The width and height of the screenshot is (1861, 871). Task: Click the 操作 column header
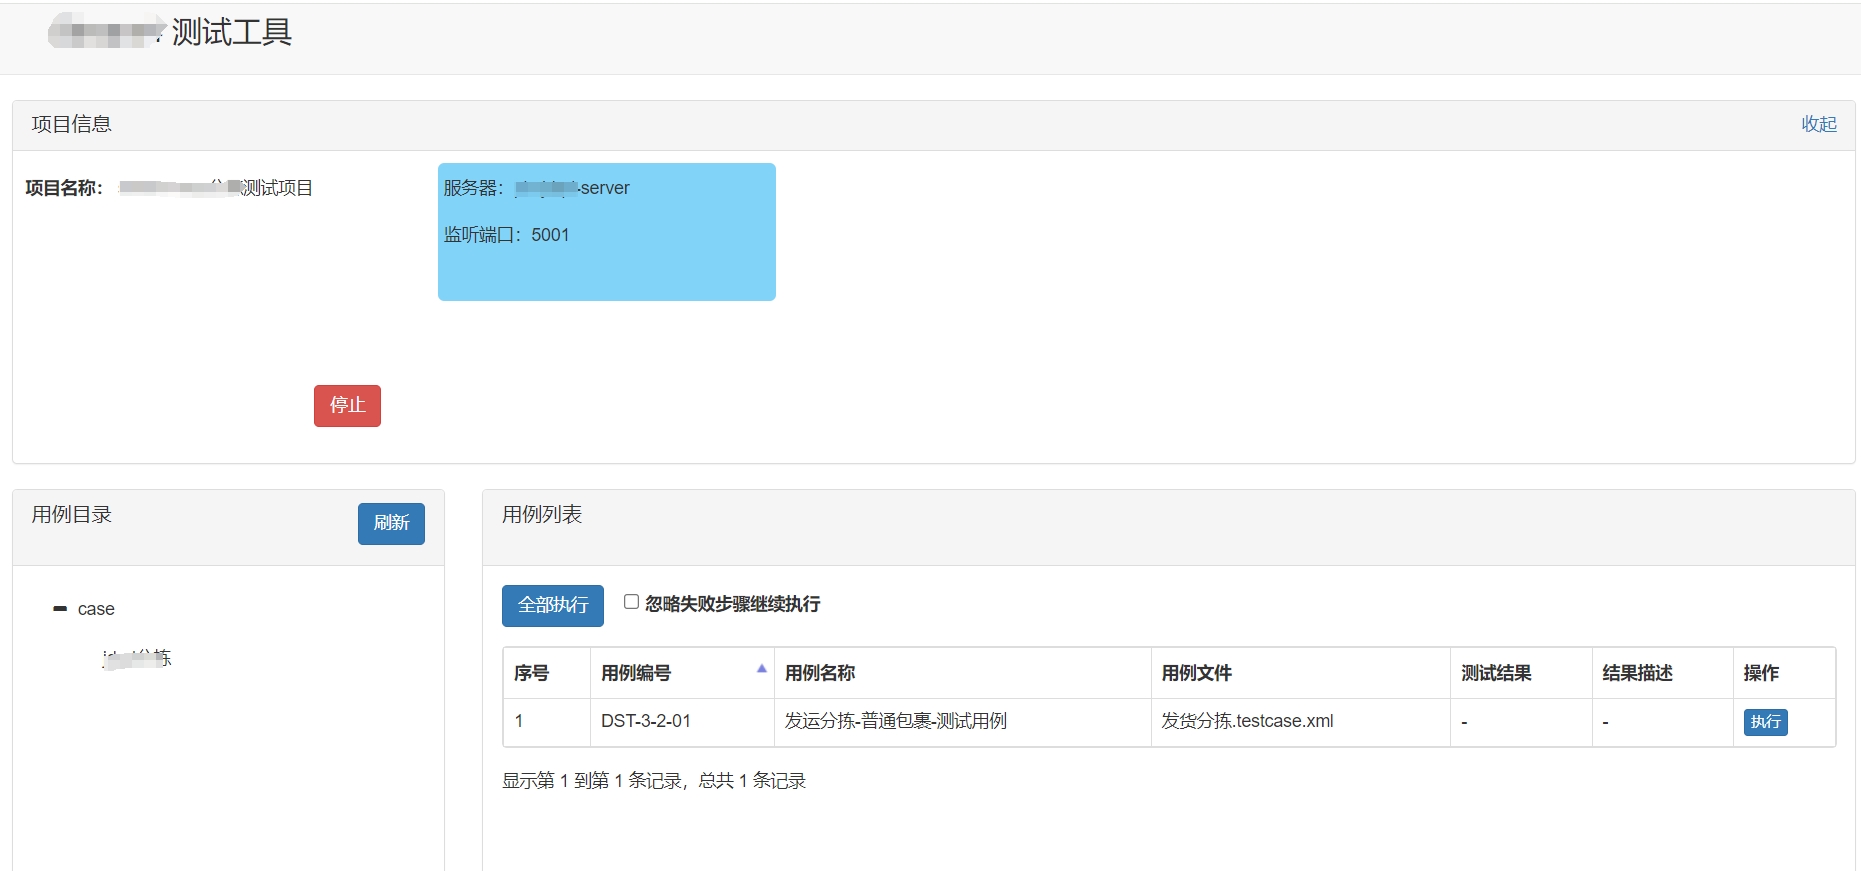pyautogui.click(x=1784, y=673)
